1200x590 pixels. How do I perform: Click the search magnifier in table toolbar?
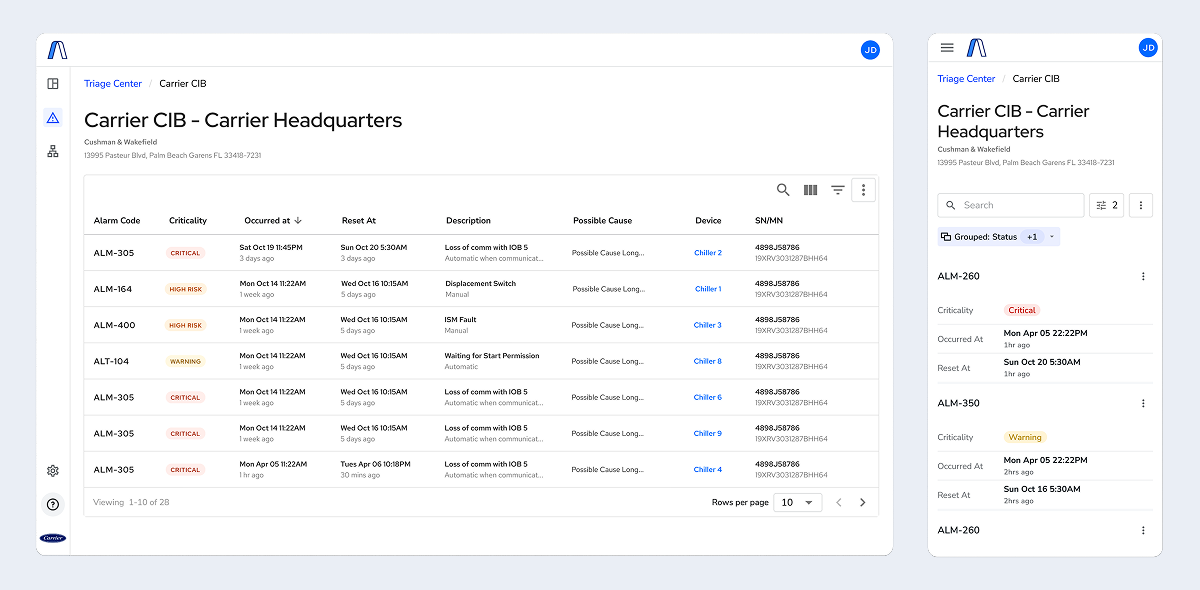(783, 190)
